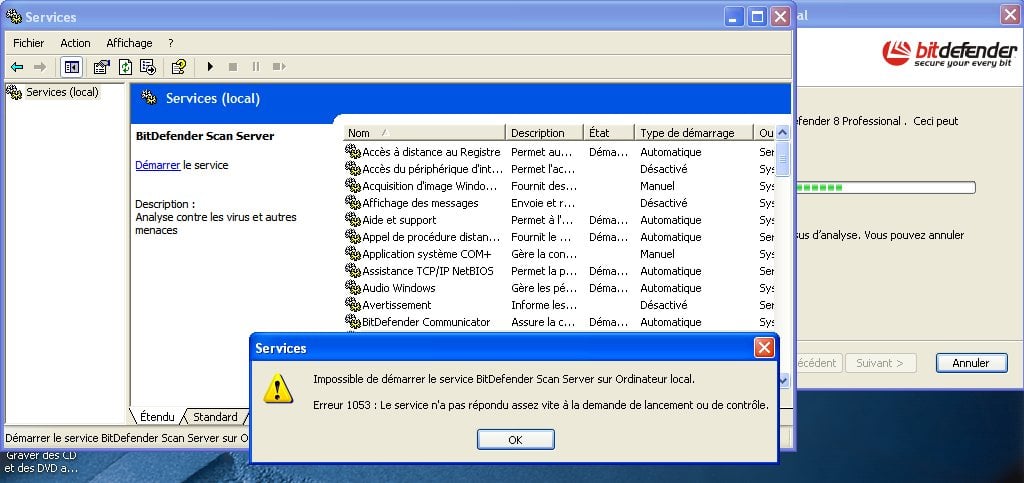Screen dimensions: 1024x483
Task: Click the scroll down arrow of services list
Action: [x=782, y=379]
